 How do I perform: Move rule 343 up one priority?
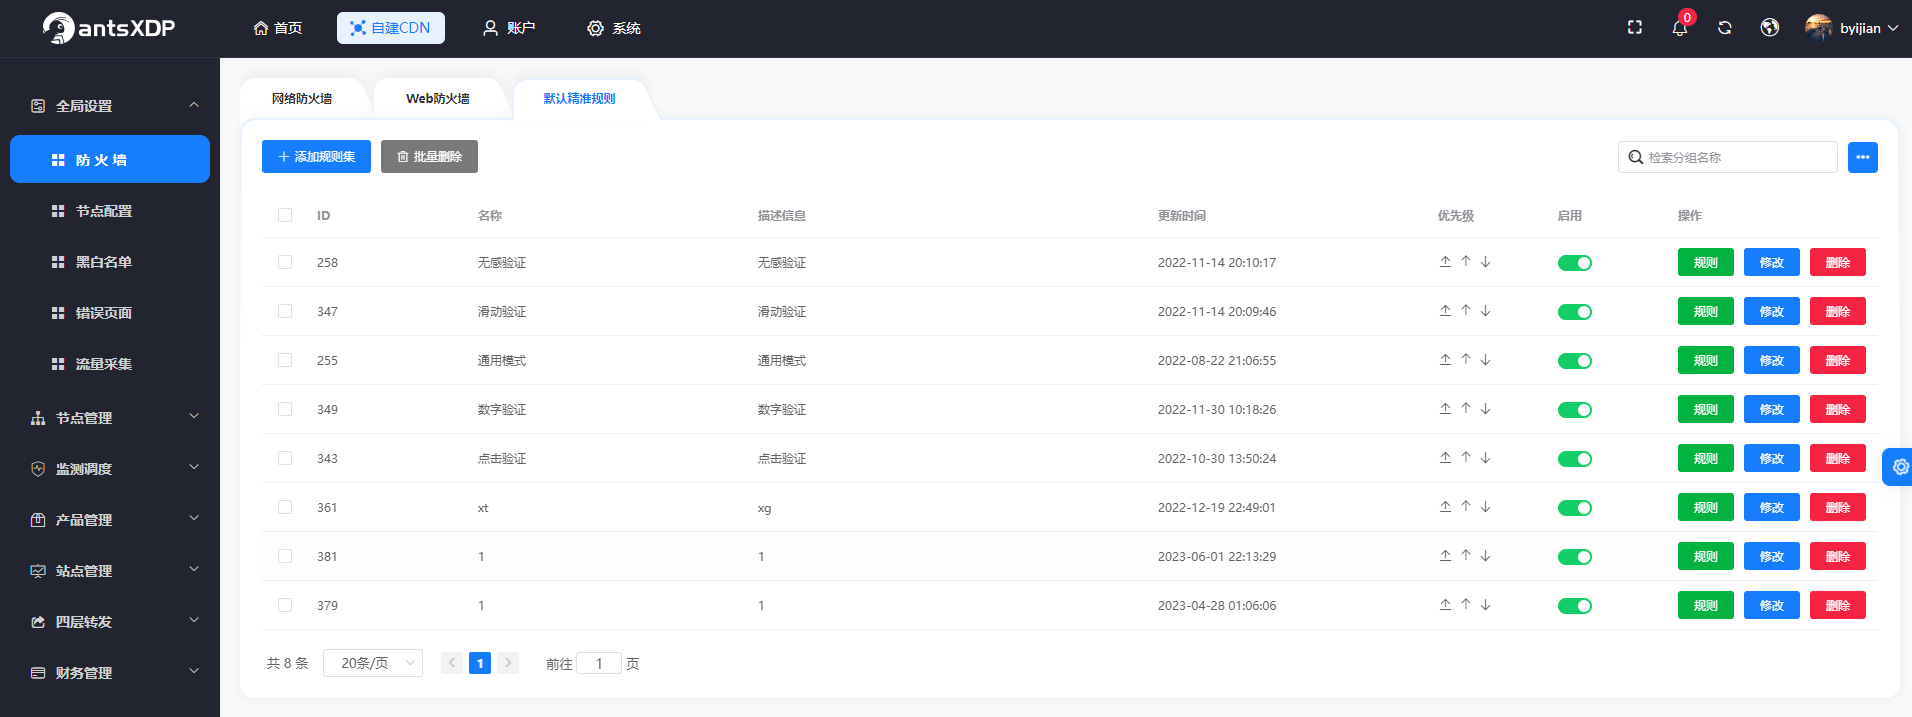[x=1466, y=458]
